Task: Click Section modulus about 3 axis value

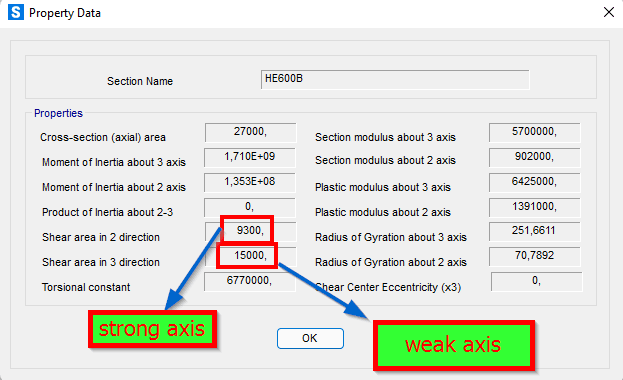Action: coord(534,132)
